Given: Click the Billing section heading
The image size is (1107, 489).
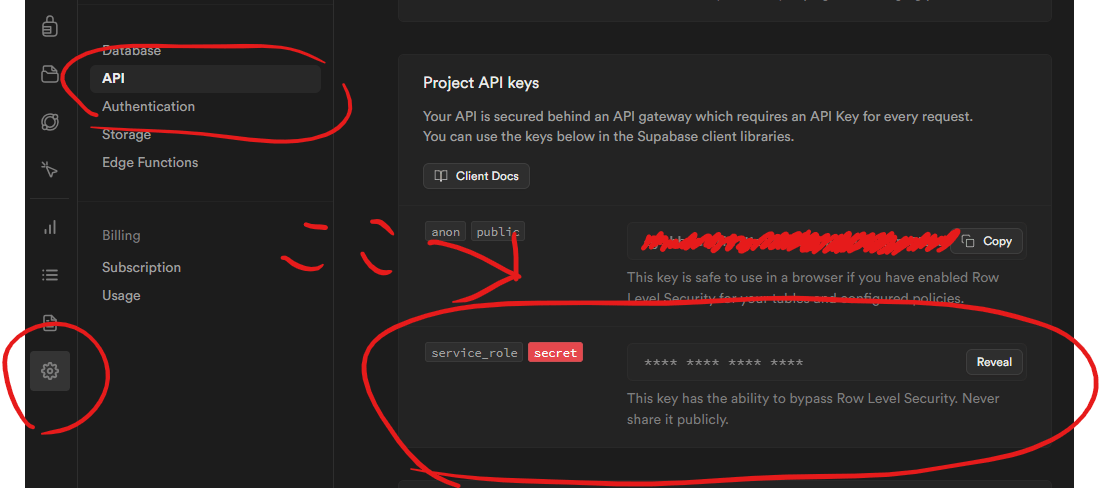Looking at the screenshot, I should point(121,236).
